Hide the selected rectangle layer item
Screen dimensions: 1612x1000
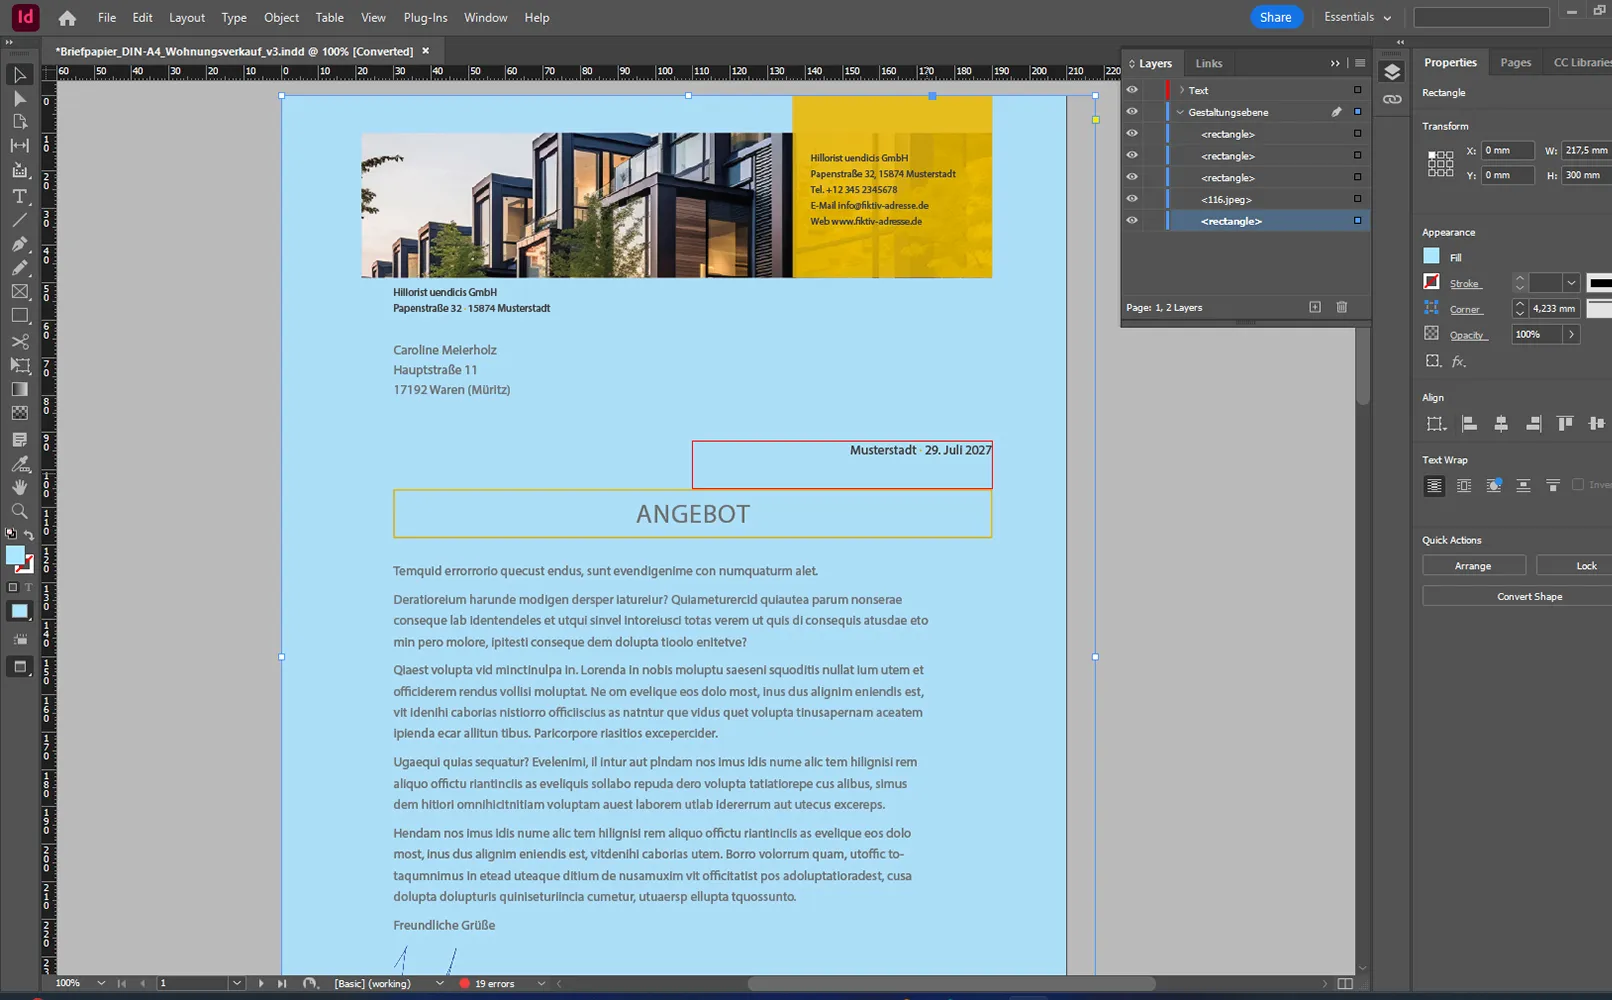click(x=1132, y=221)
